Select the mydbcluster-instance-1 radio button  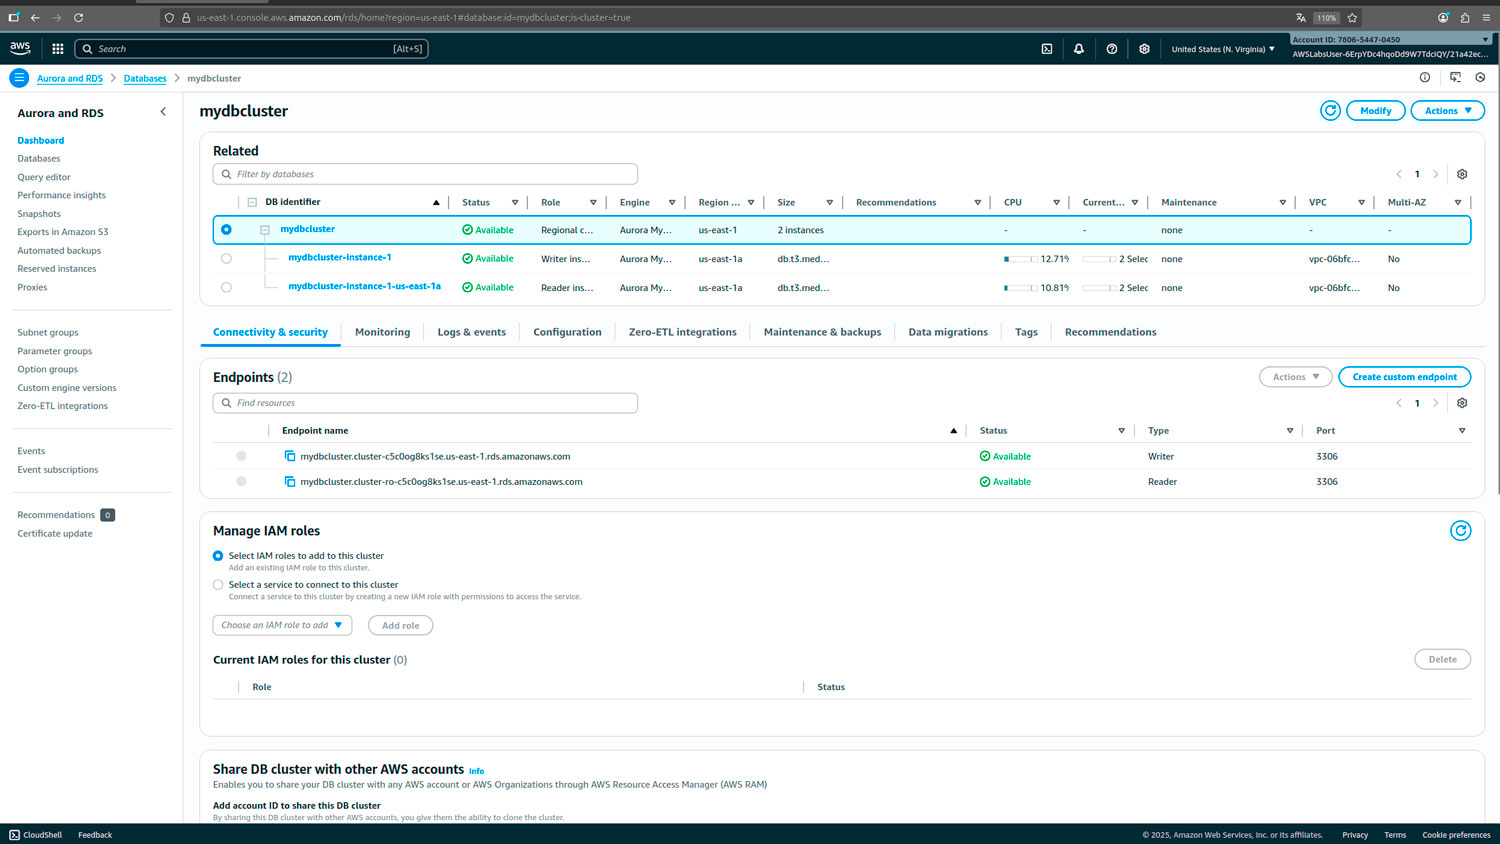(x=226, y=259)
